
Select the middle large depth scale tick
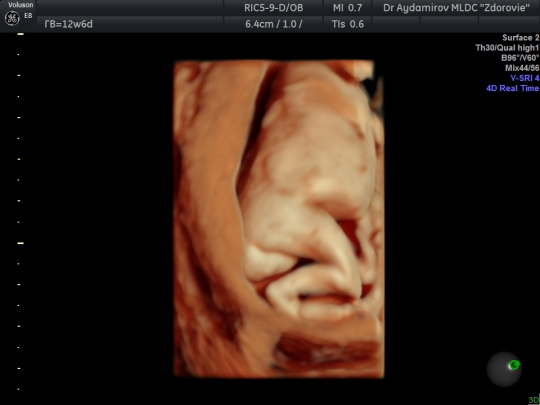coord(20,243)
